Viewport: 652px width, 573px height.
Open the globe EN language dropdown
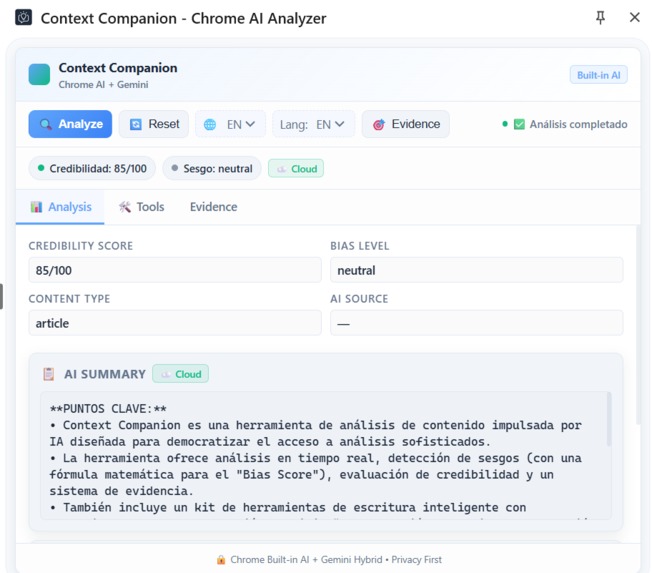coord(230,124)
